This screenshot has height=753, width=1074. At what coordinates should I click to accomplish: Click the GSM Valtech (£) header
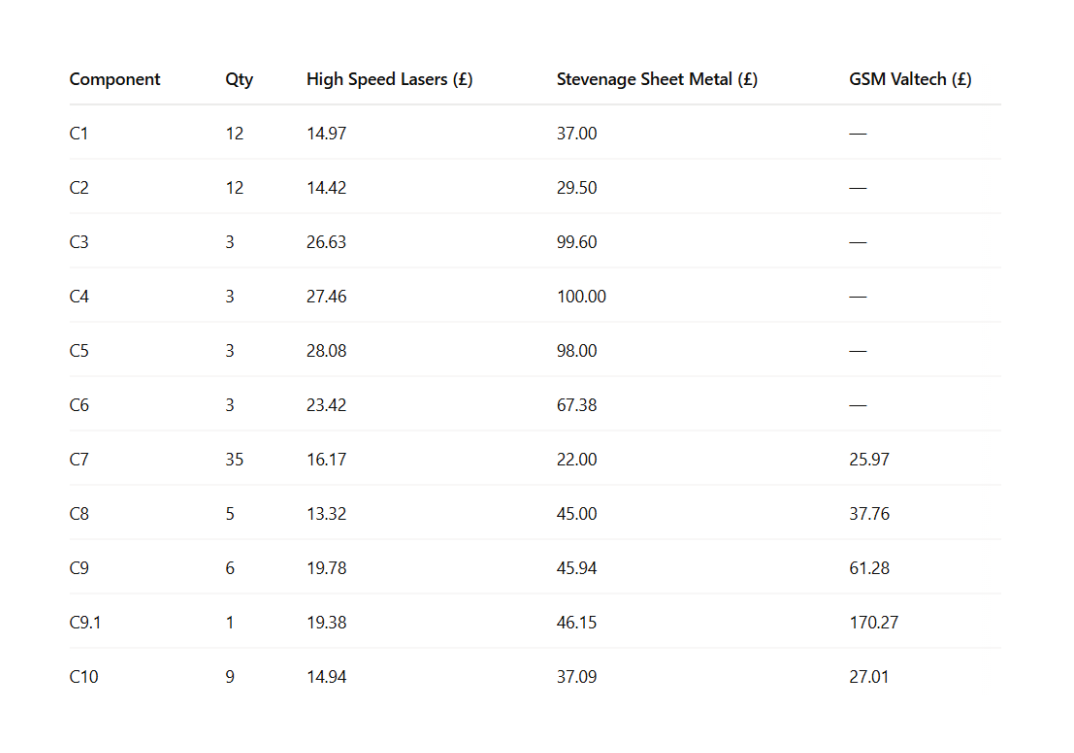(910, 79)
